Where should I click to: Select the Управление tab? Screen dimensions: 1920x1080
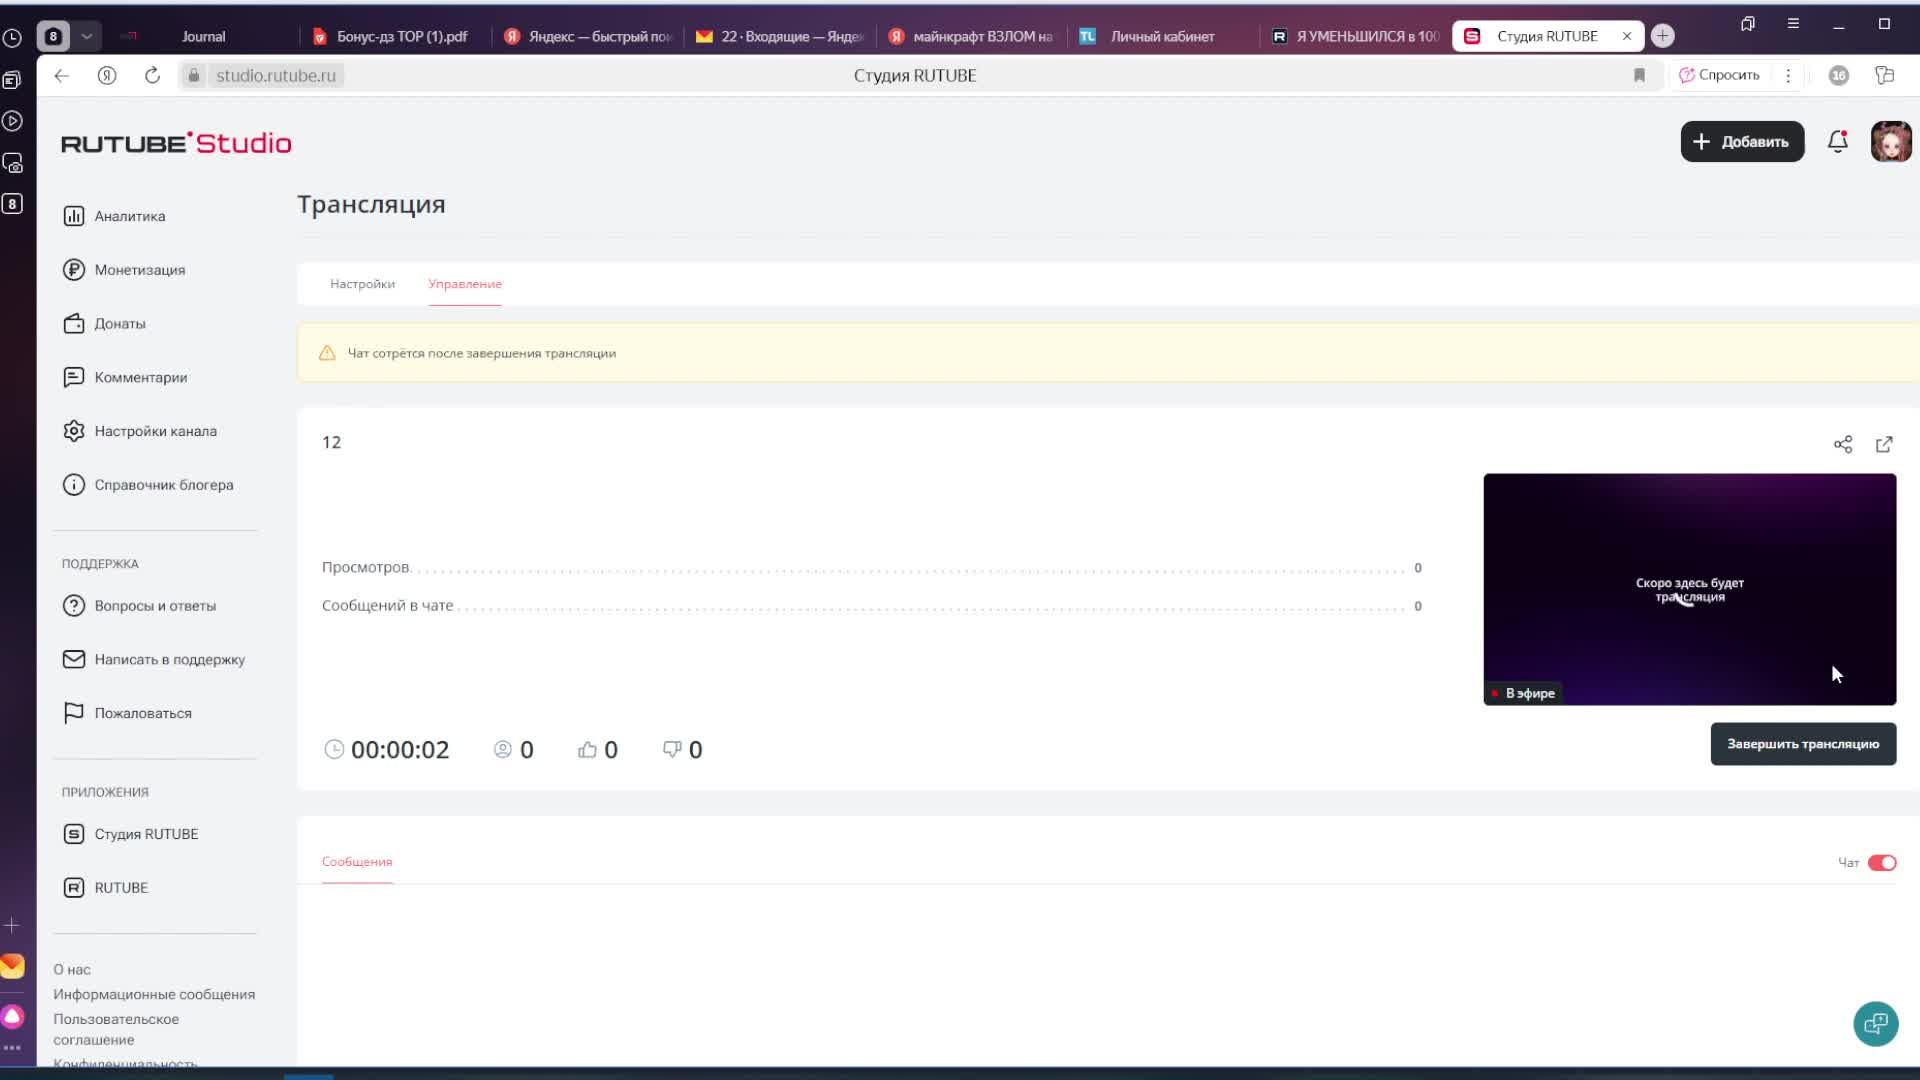point(465,284)
